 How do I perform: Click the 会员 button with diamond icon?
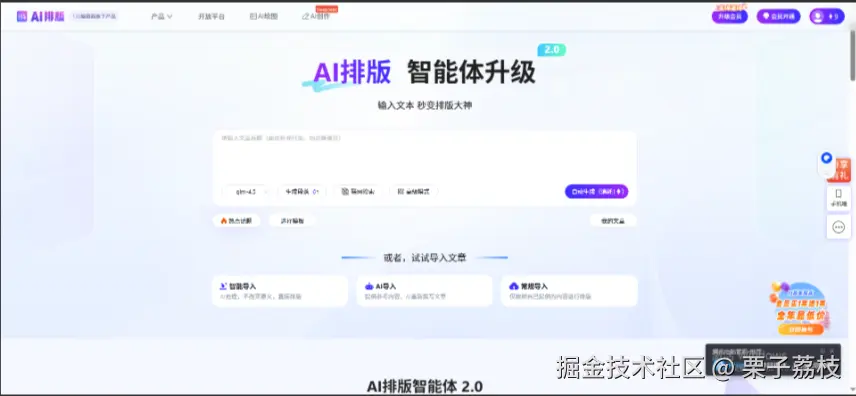[x=778, y=16]
